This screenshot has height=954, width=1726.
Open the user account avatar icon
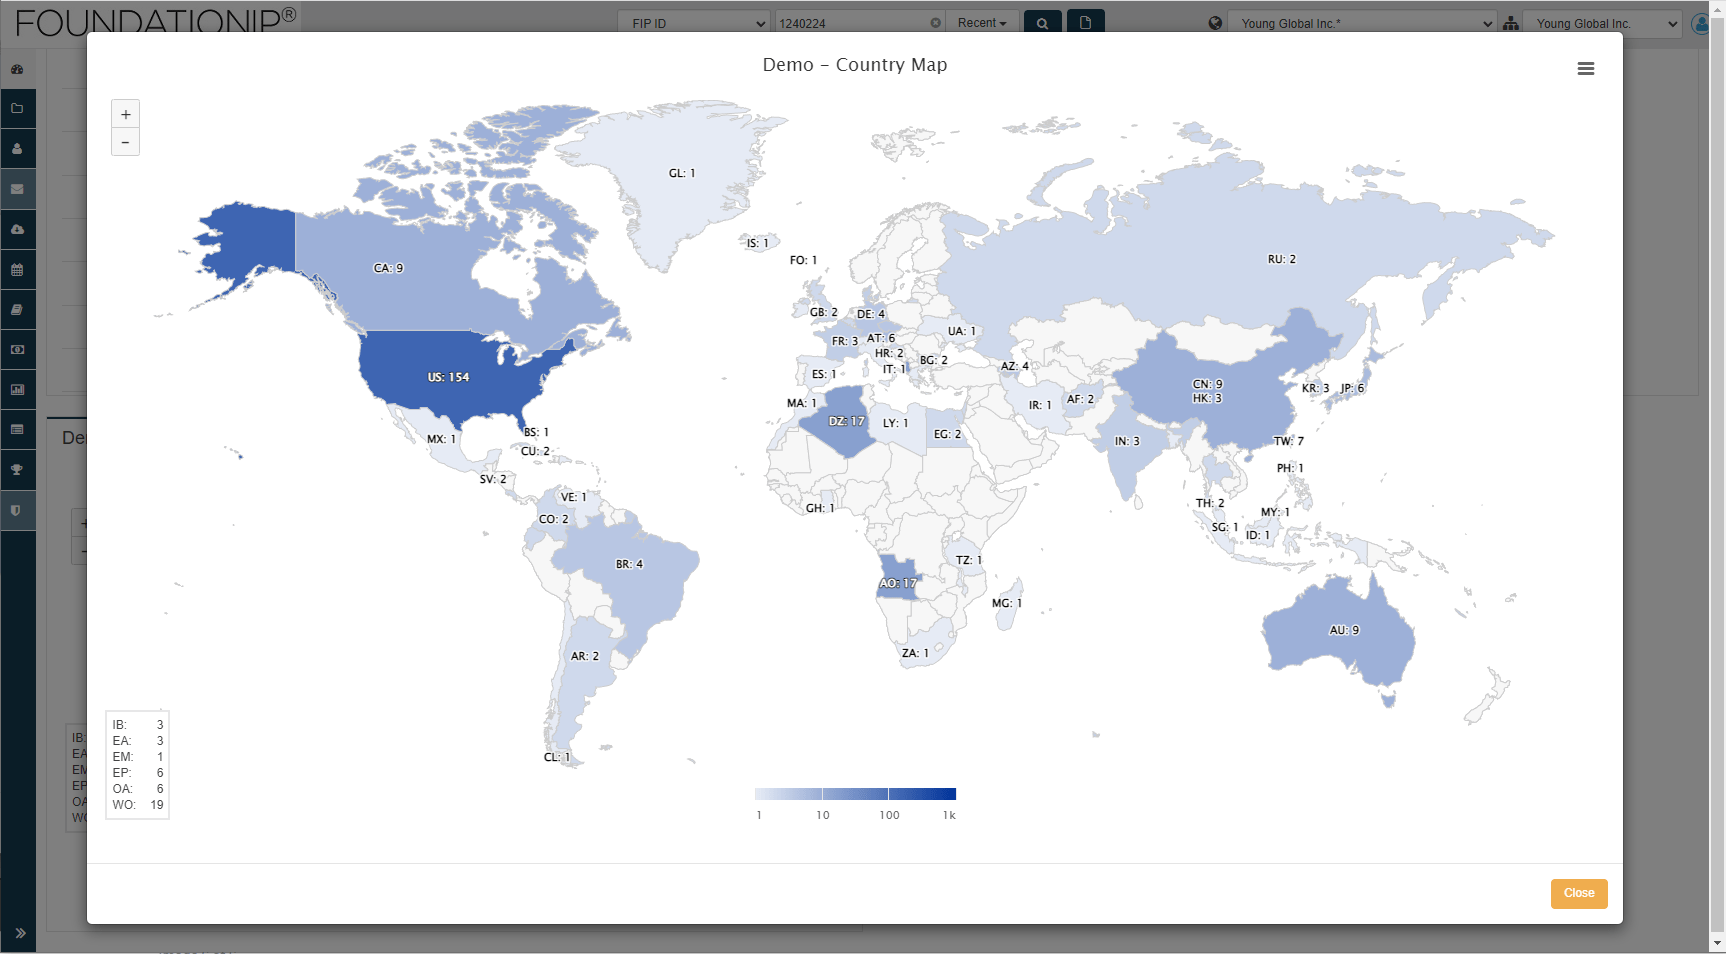1700,23
